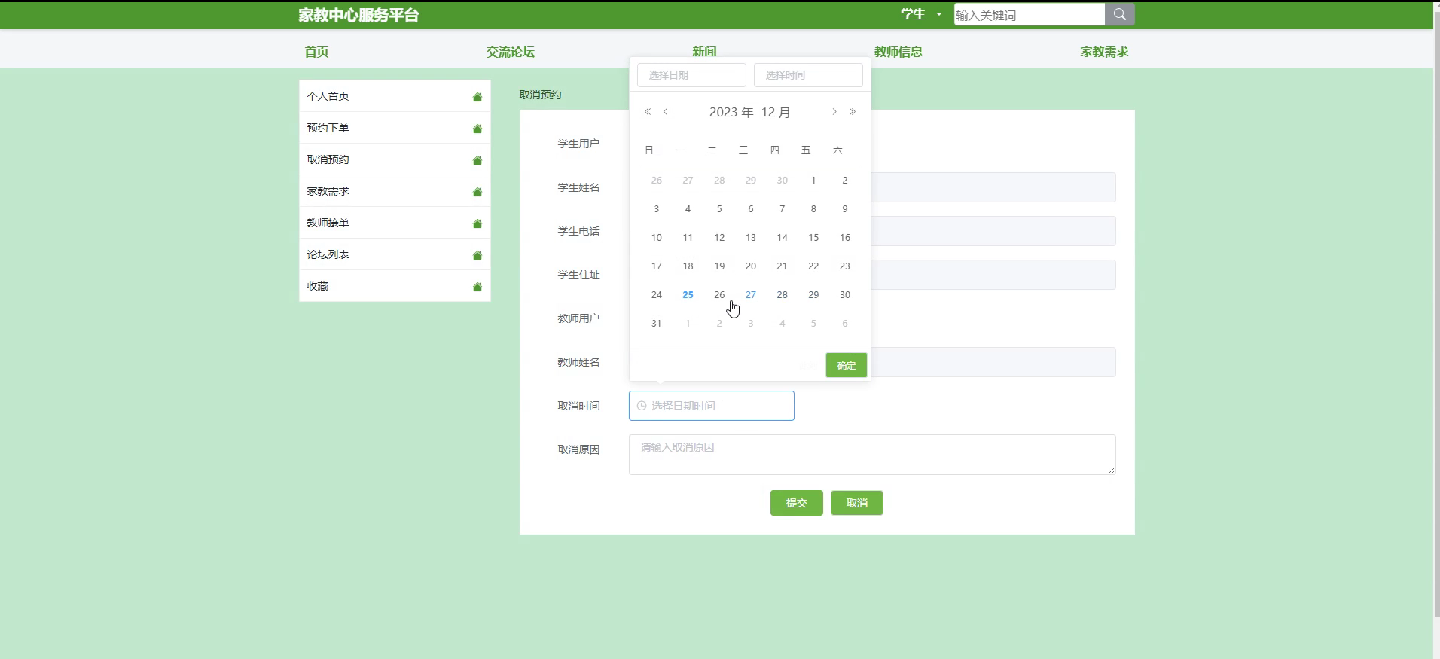The height and width of the screenshot is (659, 1440).
Task: Select December 15 in calendar
Action: point(814,237)
